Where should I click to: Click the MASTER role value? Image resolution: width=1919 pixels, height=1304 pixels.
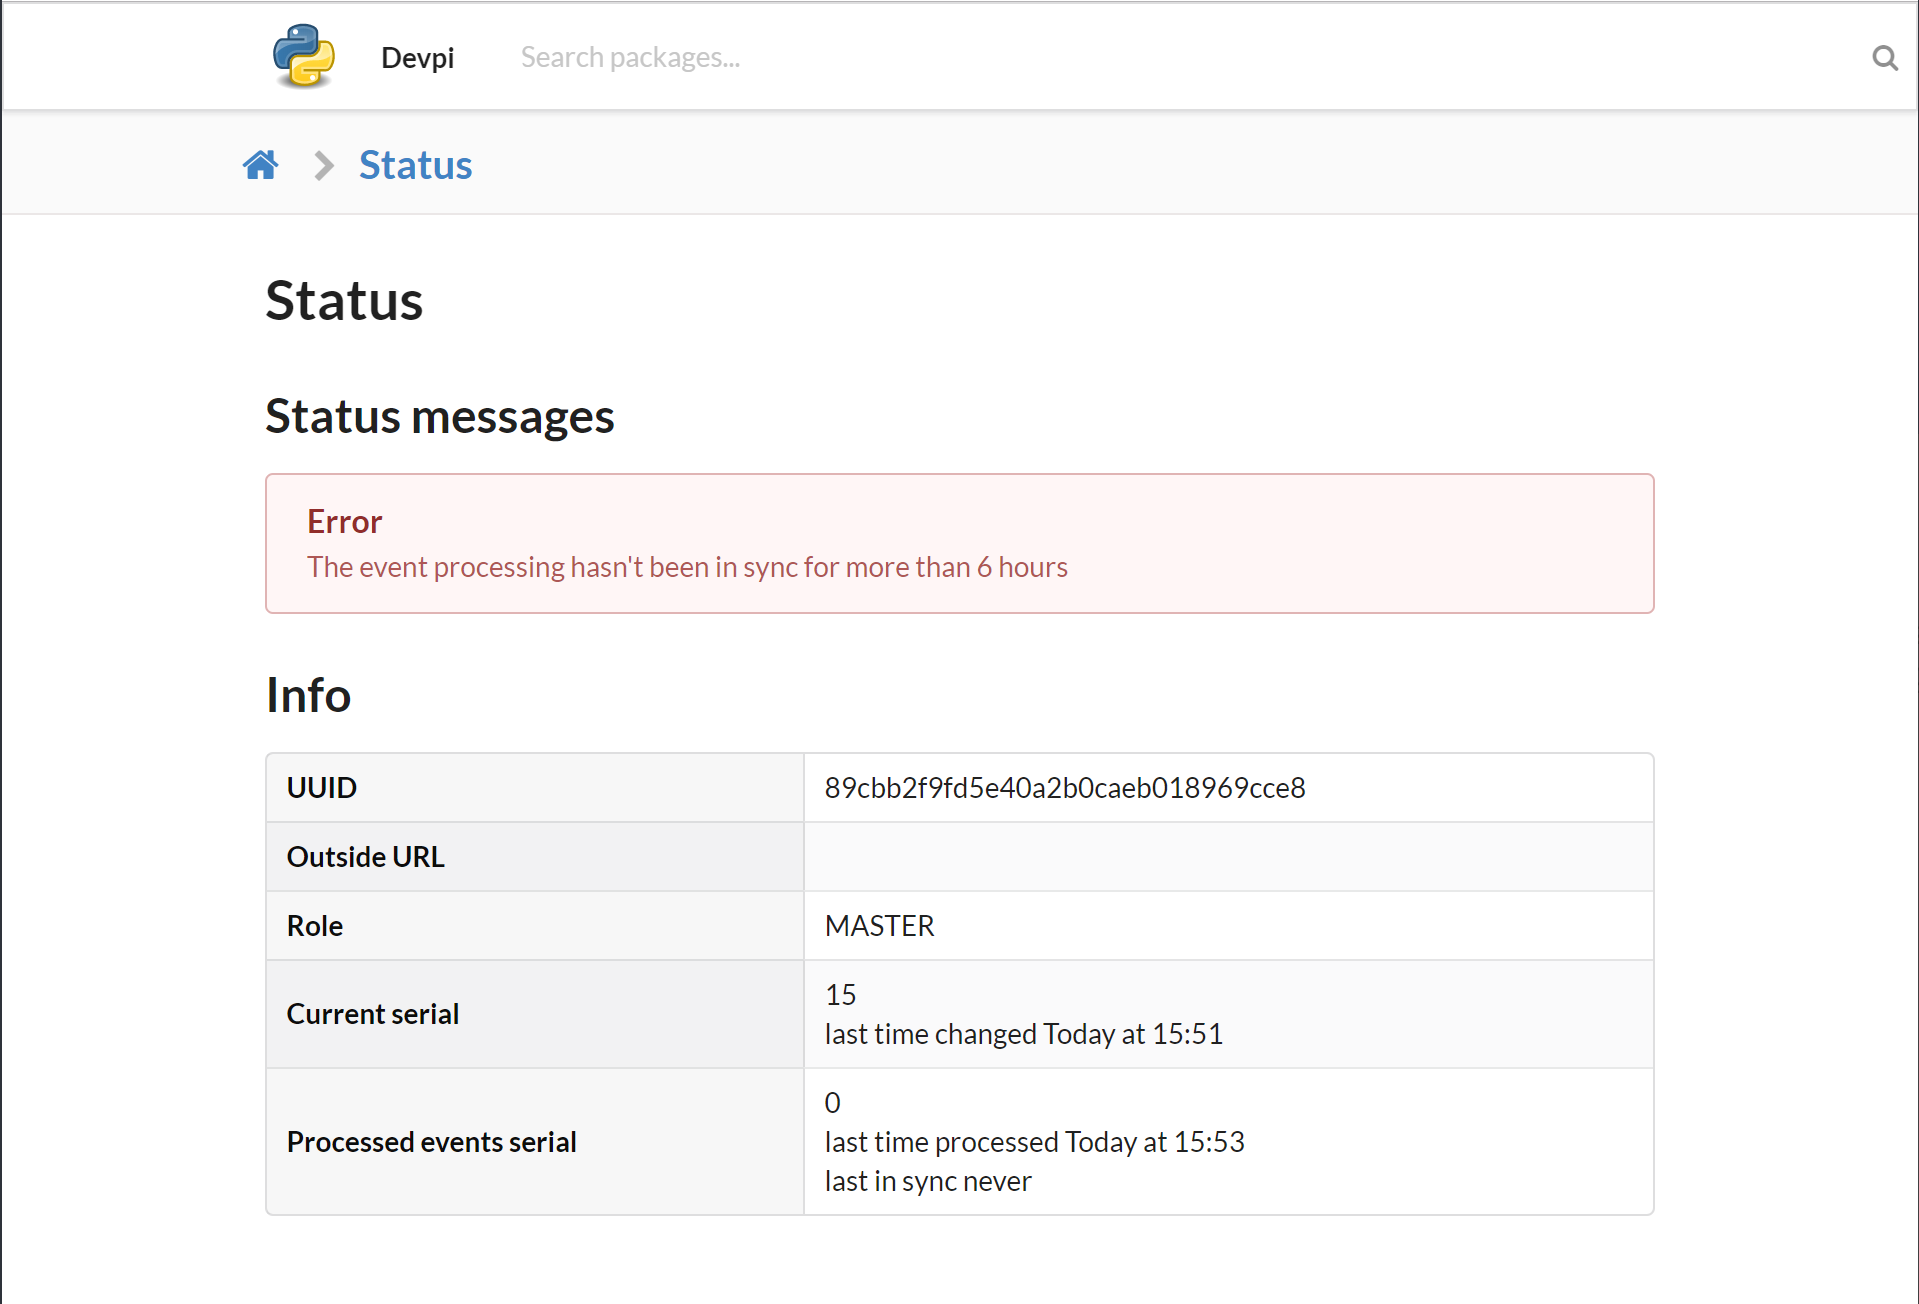coord(879,925)
